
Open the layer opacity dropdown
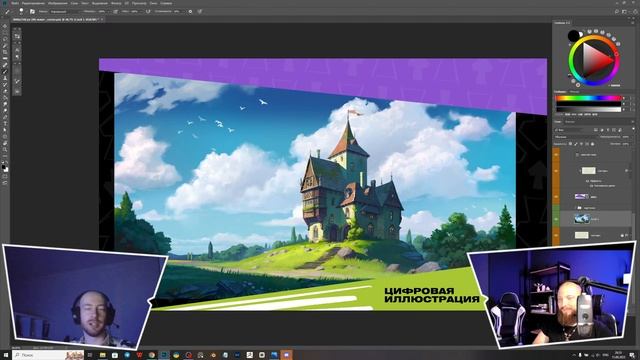(x=626, y=137)
